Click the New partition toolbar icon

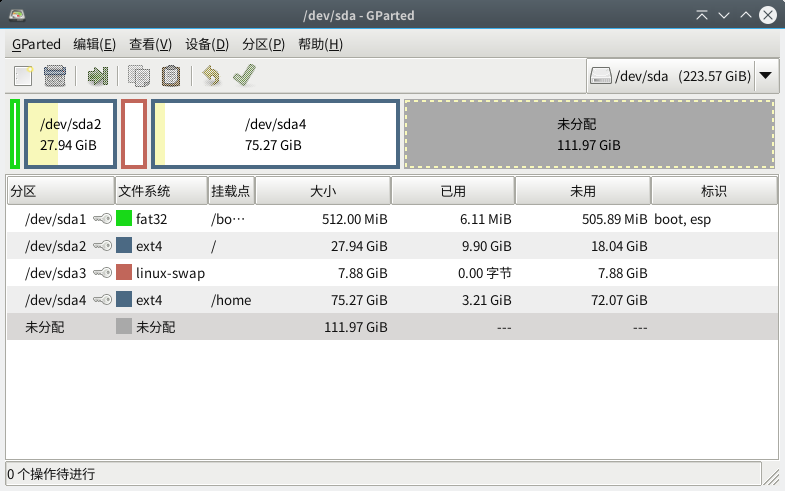pyautogui.click(x=24, y=76)
